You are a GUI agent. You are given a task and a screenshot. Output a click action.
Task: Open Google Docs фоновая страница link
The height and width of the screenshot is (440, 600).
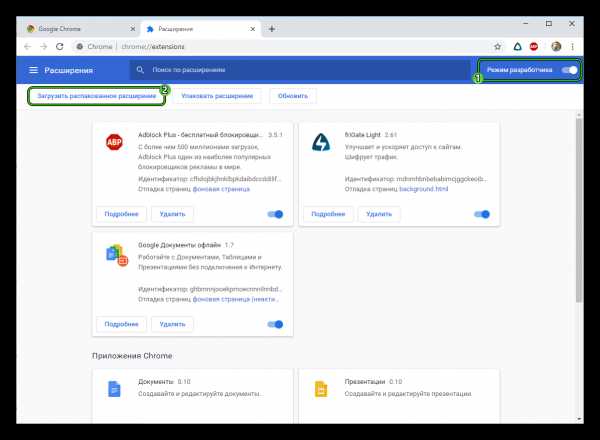tap(235, 299)
